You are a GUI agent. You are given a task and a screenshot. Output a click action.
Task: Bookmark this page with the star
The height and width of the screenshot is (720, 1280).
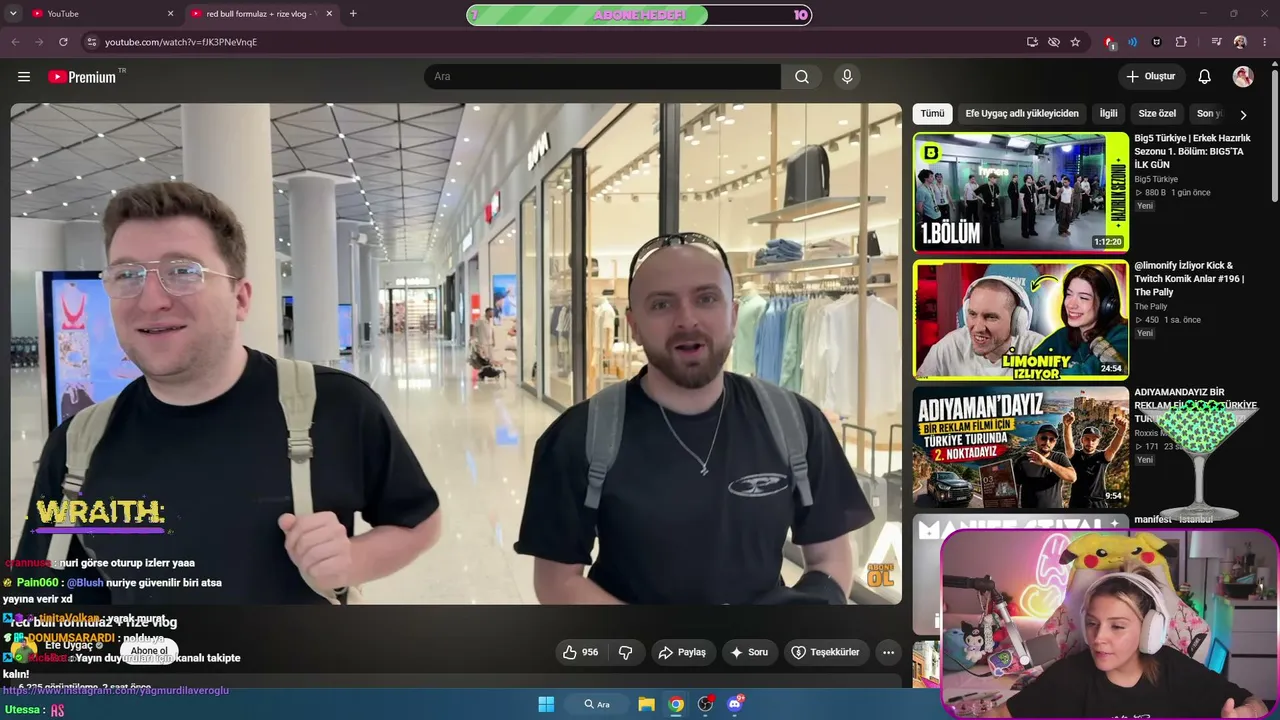pos(1075,42)
